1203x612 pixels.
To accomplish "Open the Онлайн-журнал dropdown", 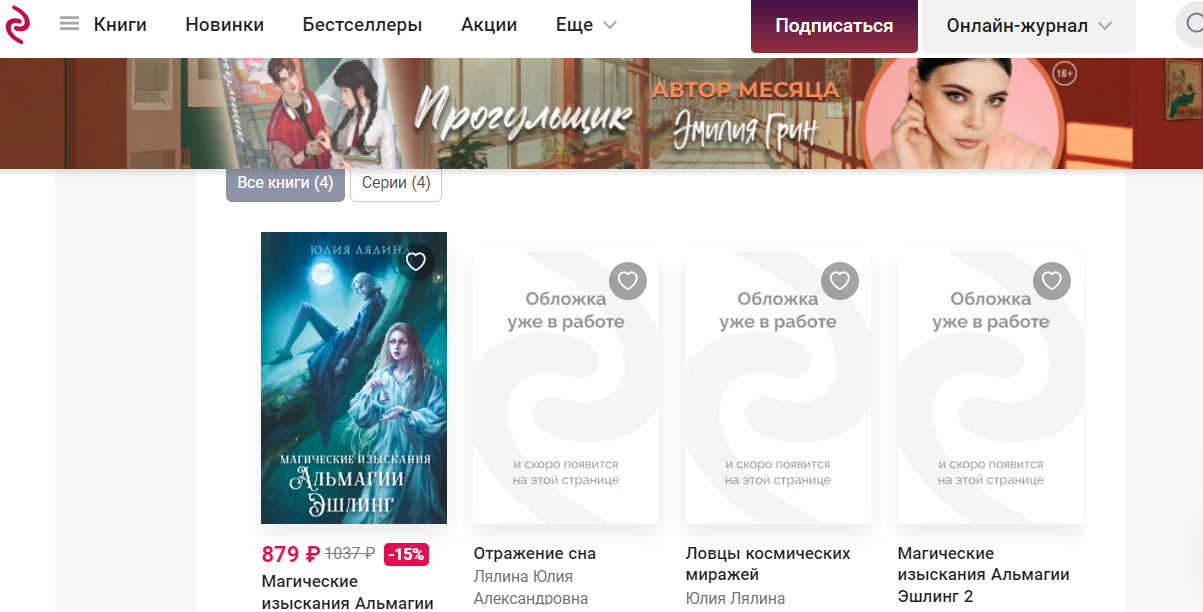I will click(x=1028, y=26).
